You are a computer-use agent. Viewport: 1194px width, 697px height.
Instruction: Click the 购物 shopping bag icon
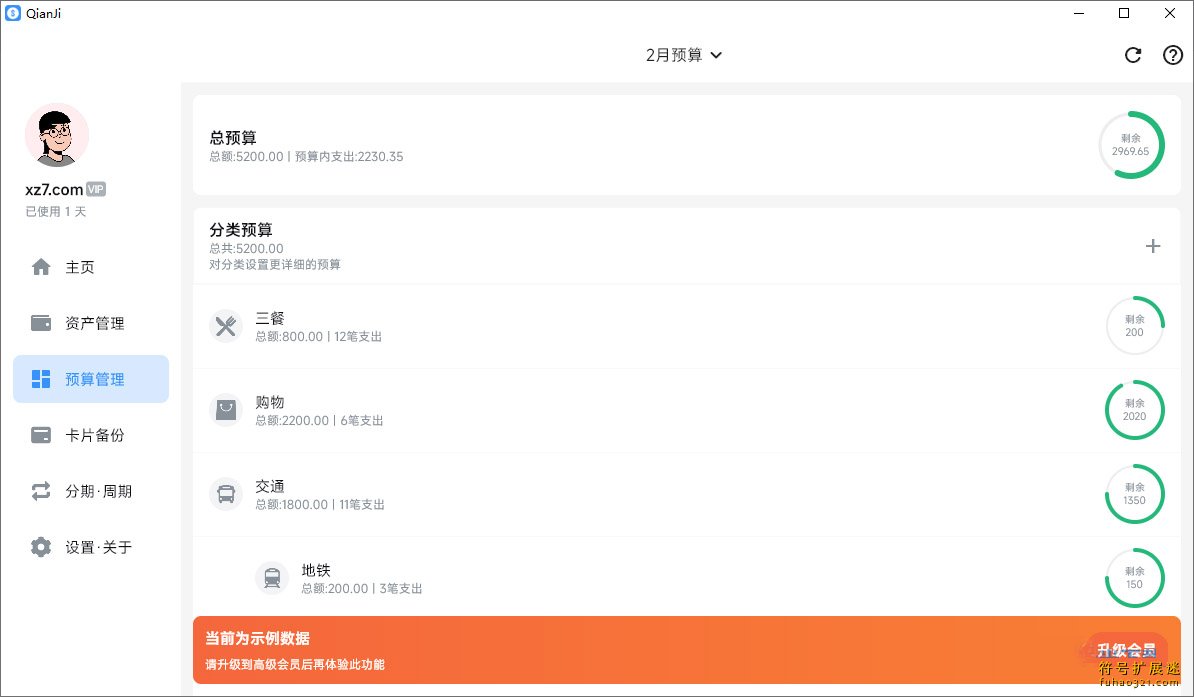pyautogui.click(x=226, y=410)
